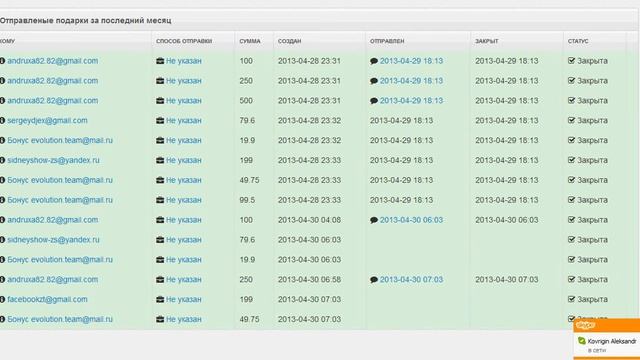
Task: Click sum value 99.5
Action: [x=247, y=200]
